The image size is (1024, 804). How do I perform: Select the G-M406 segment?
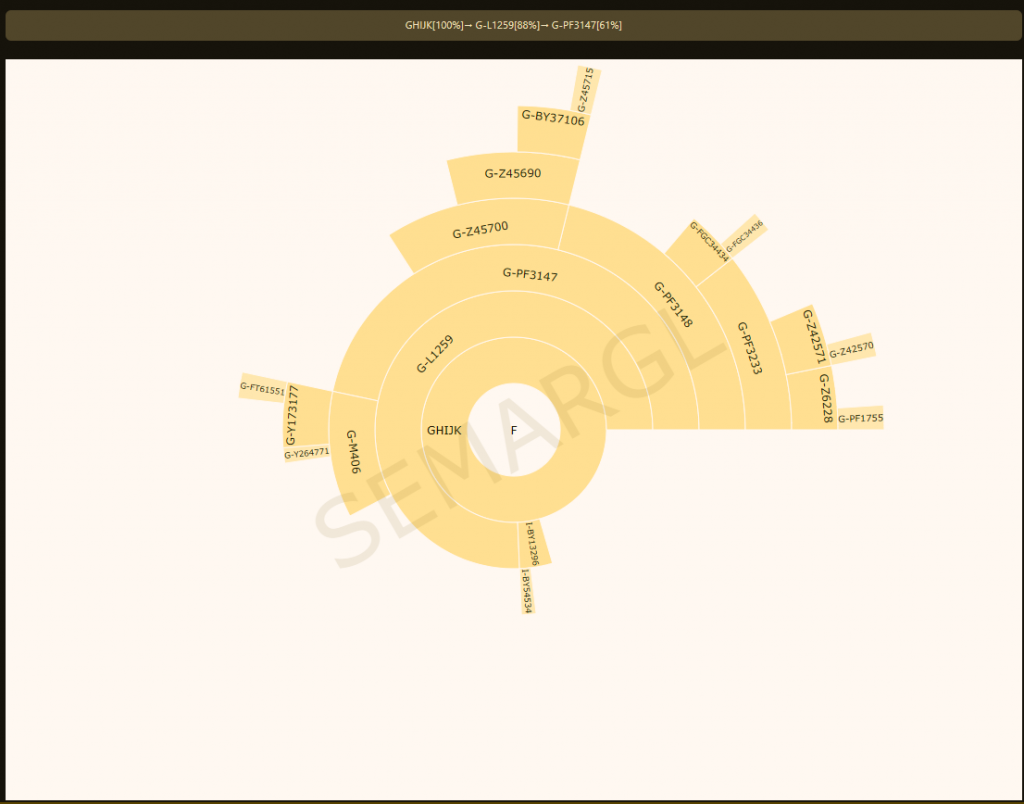(352, 452)
